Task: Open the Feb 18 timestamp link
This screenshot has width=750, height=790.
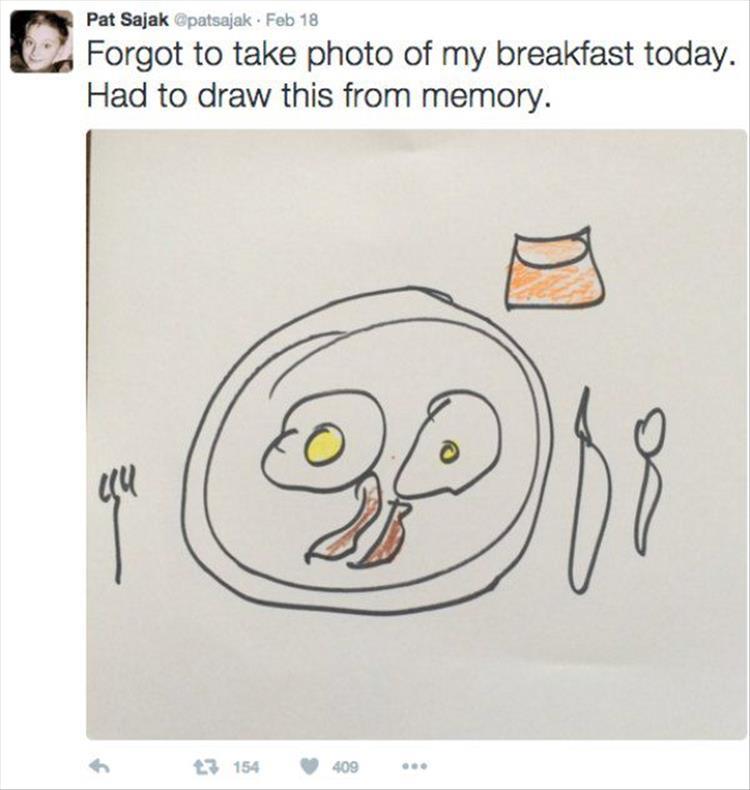Action: 292,20
